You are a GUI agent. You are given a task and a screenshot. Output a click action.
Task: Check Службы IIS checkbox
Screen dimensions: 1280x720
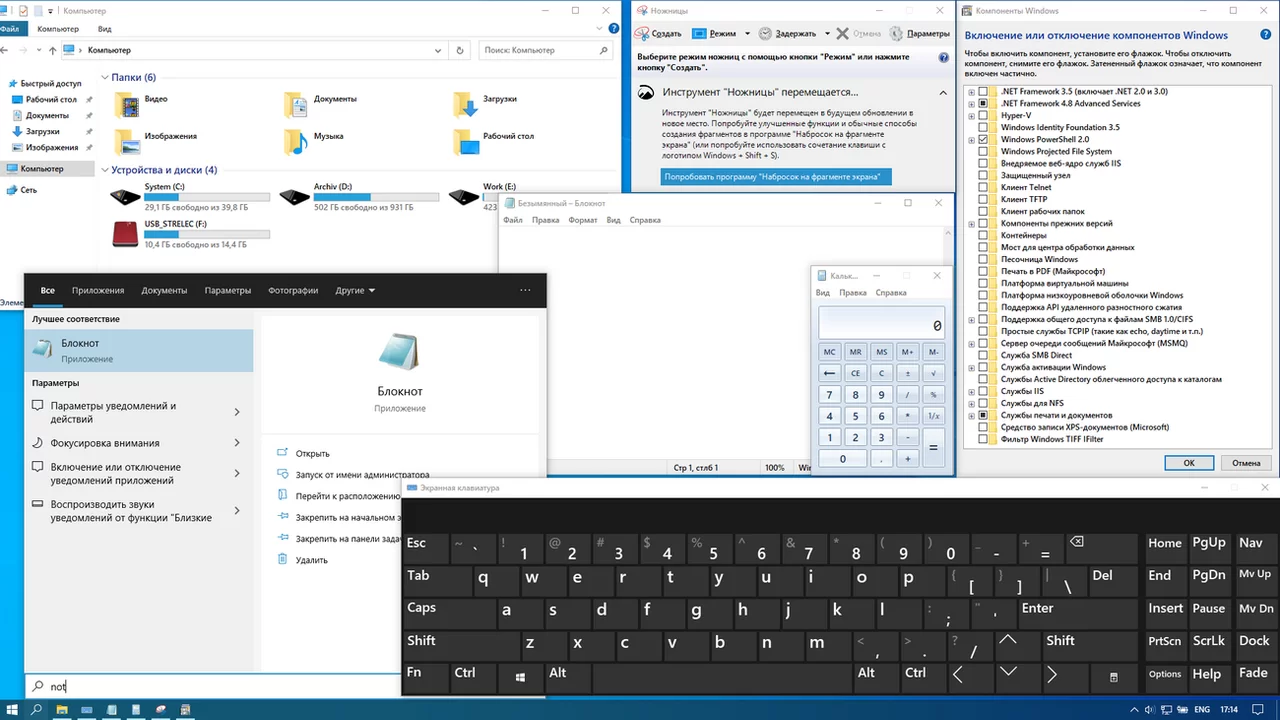click(x=983, y=391)
